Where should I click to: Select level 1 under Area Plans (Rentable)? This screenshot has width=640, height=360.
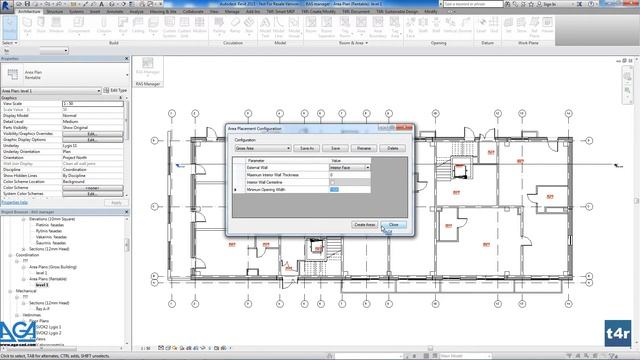tap(42, 285)
